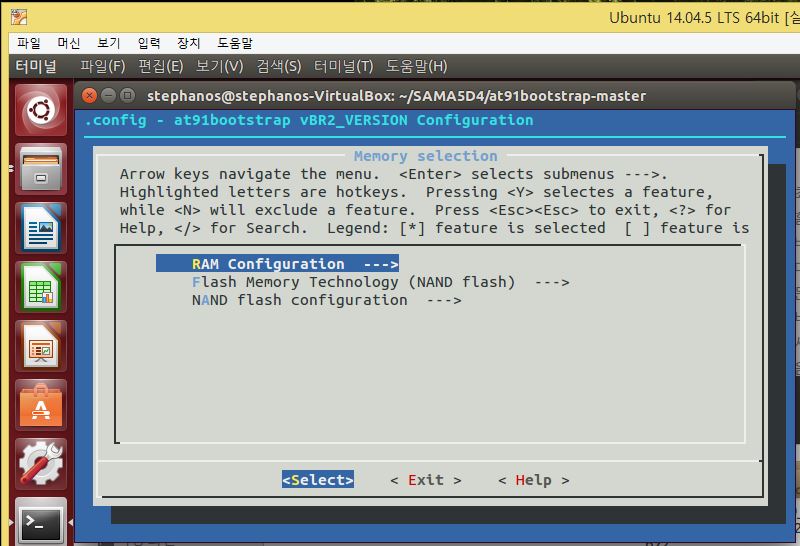
Task: Enter the RAM Configuration submenu
Action: click(277, 264)
